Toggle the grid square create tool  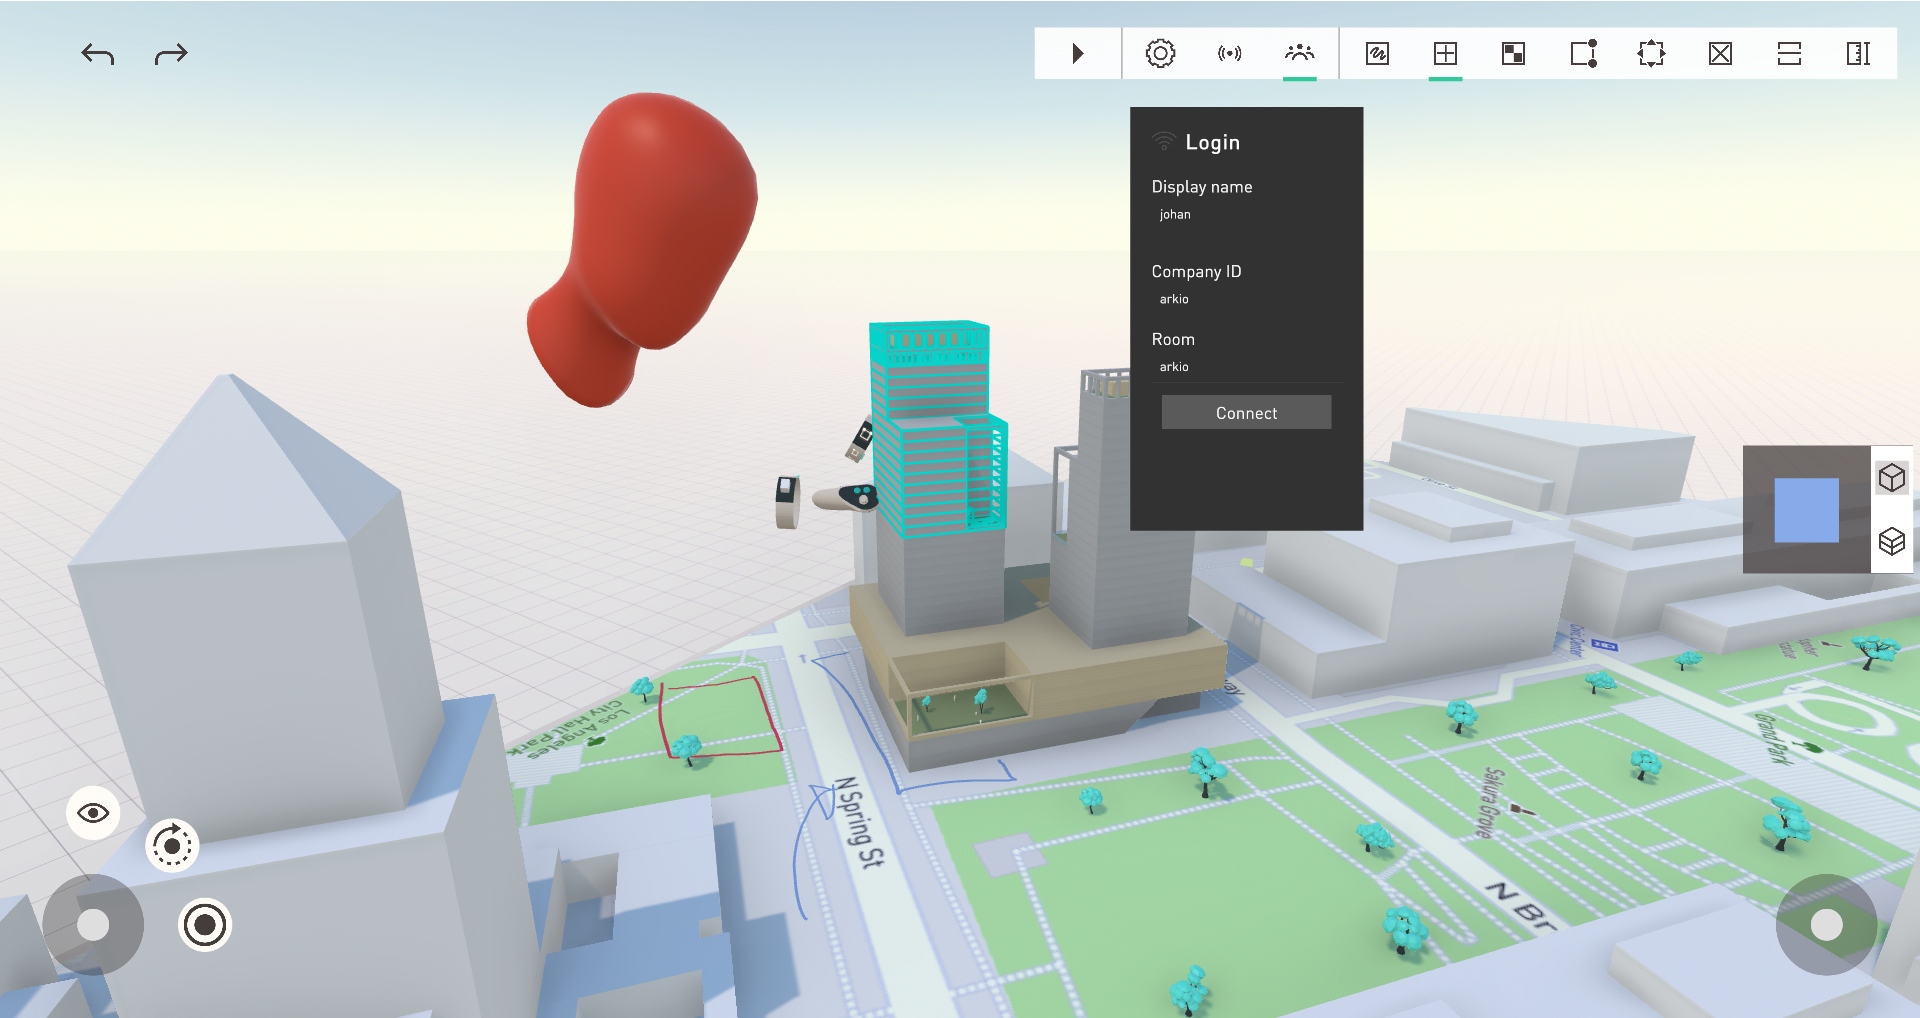tap(1445, 54)
